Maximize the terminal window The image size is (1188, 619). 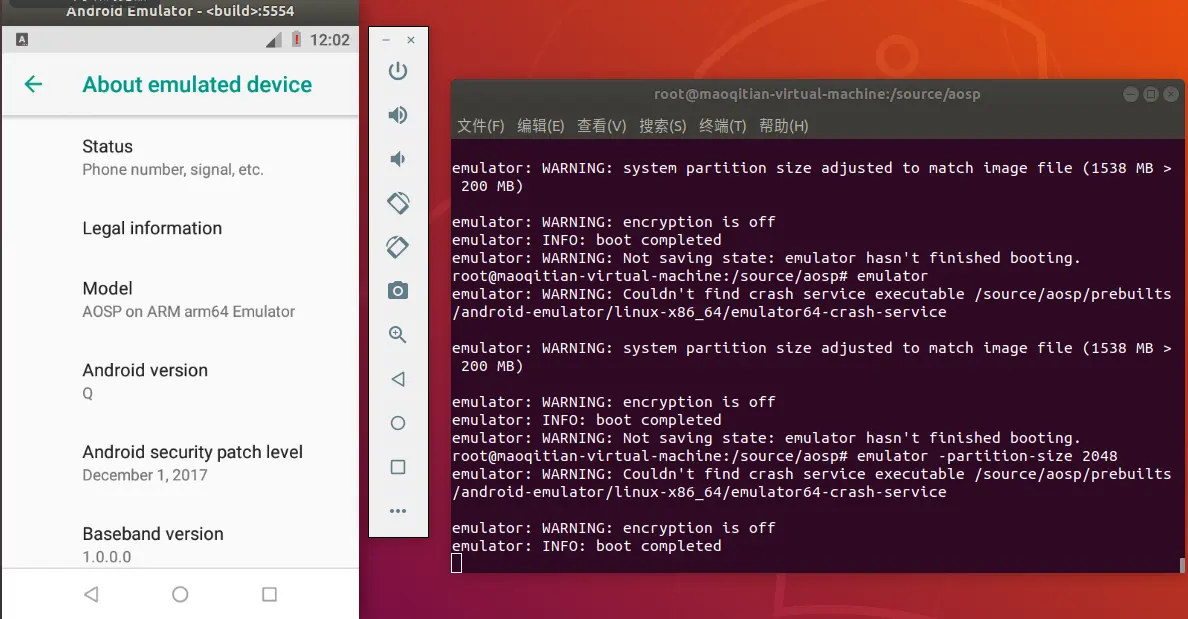[1151, 94]
